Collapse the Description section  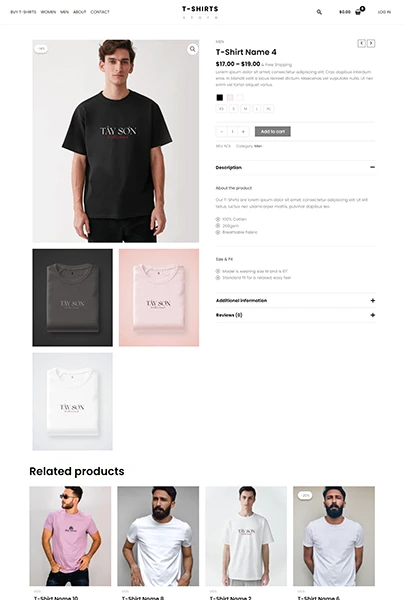(295, 168)
